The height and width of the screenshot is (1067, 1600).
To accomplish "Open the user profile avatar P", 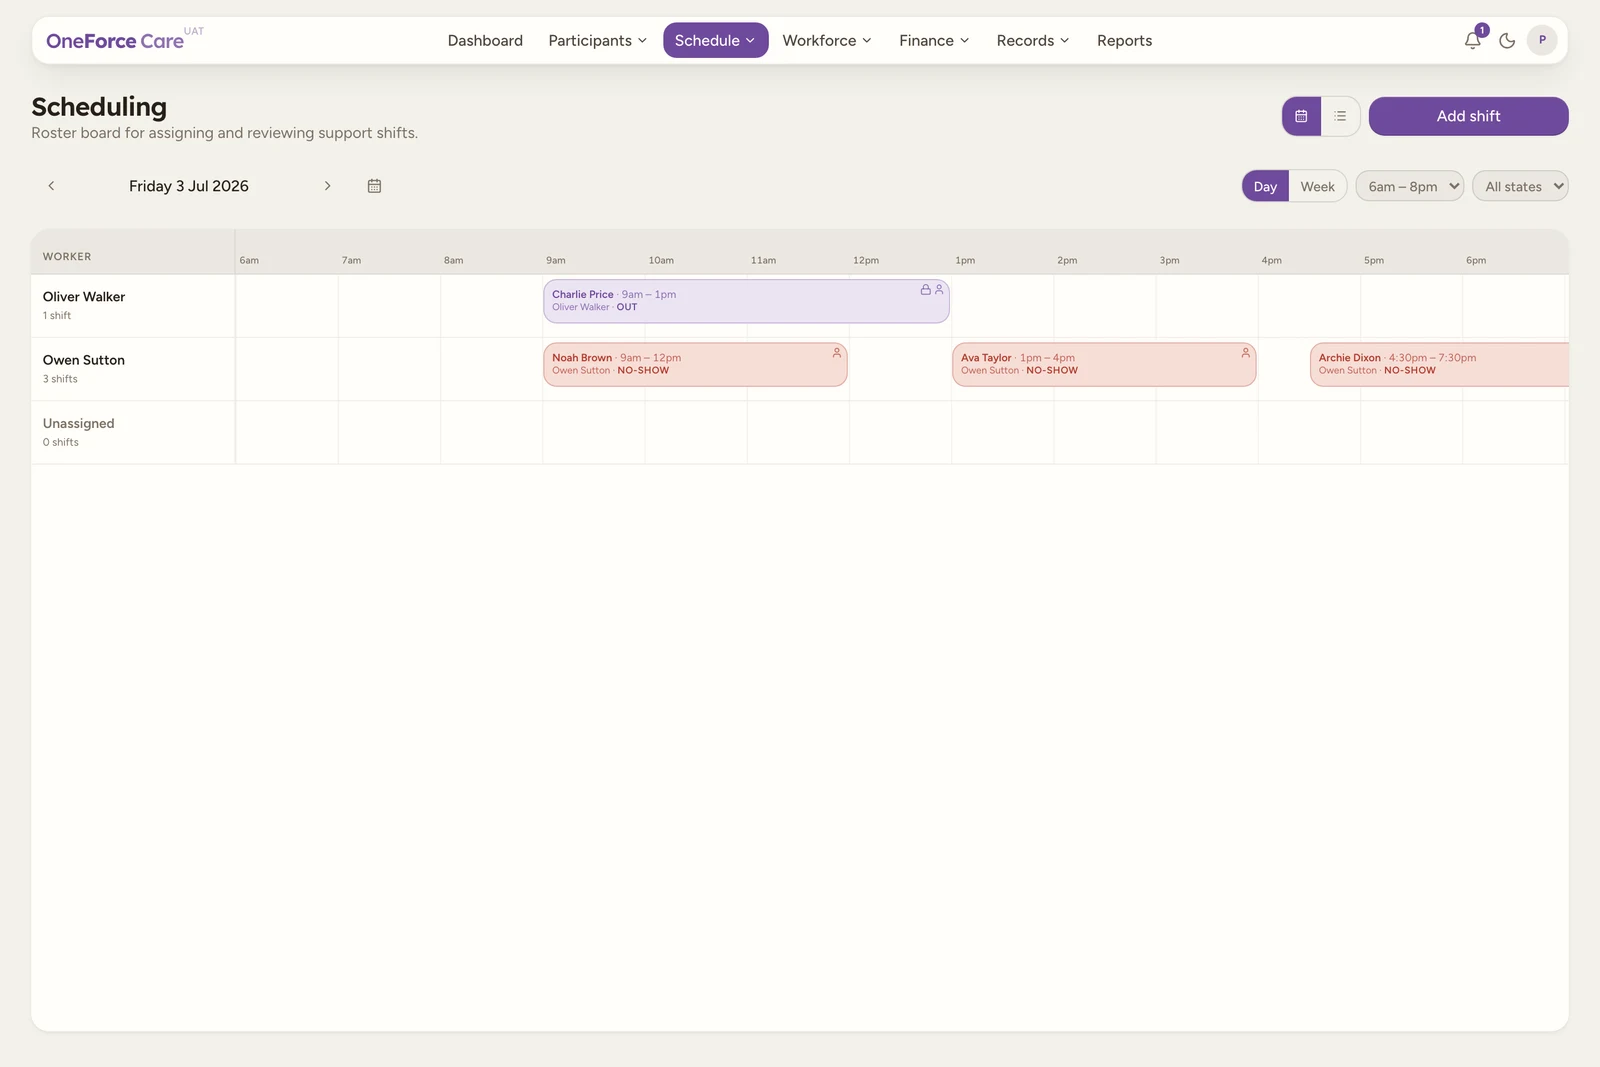I will click(x=1542, y=41).
